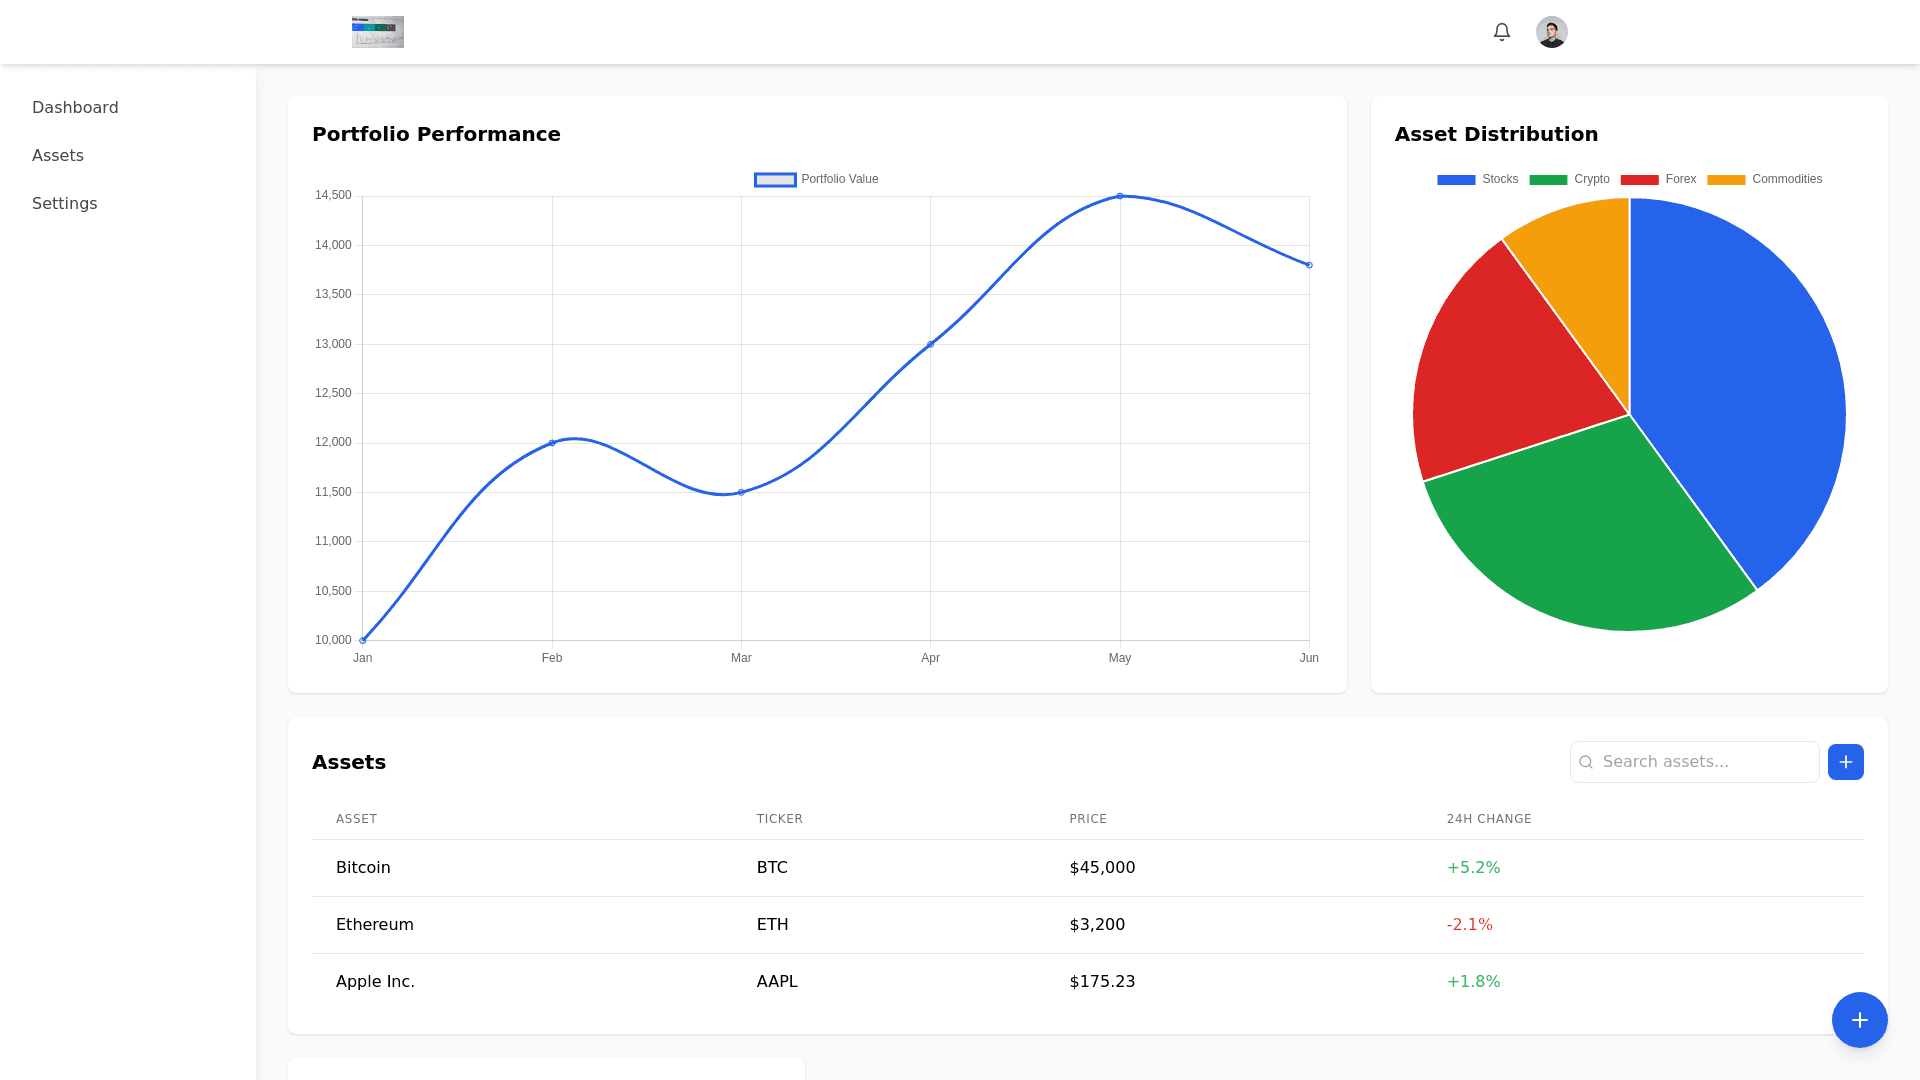
Task: Select the Bitcoin row in table
Action: coord(363,867)
